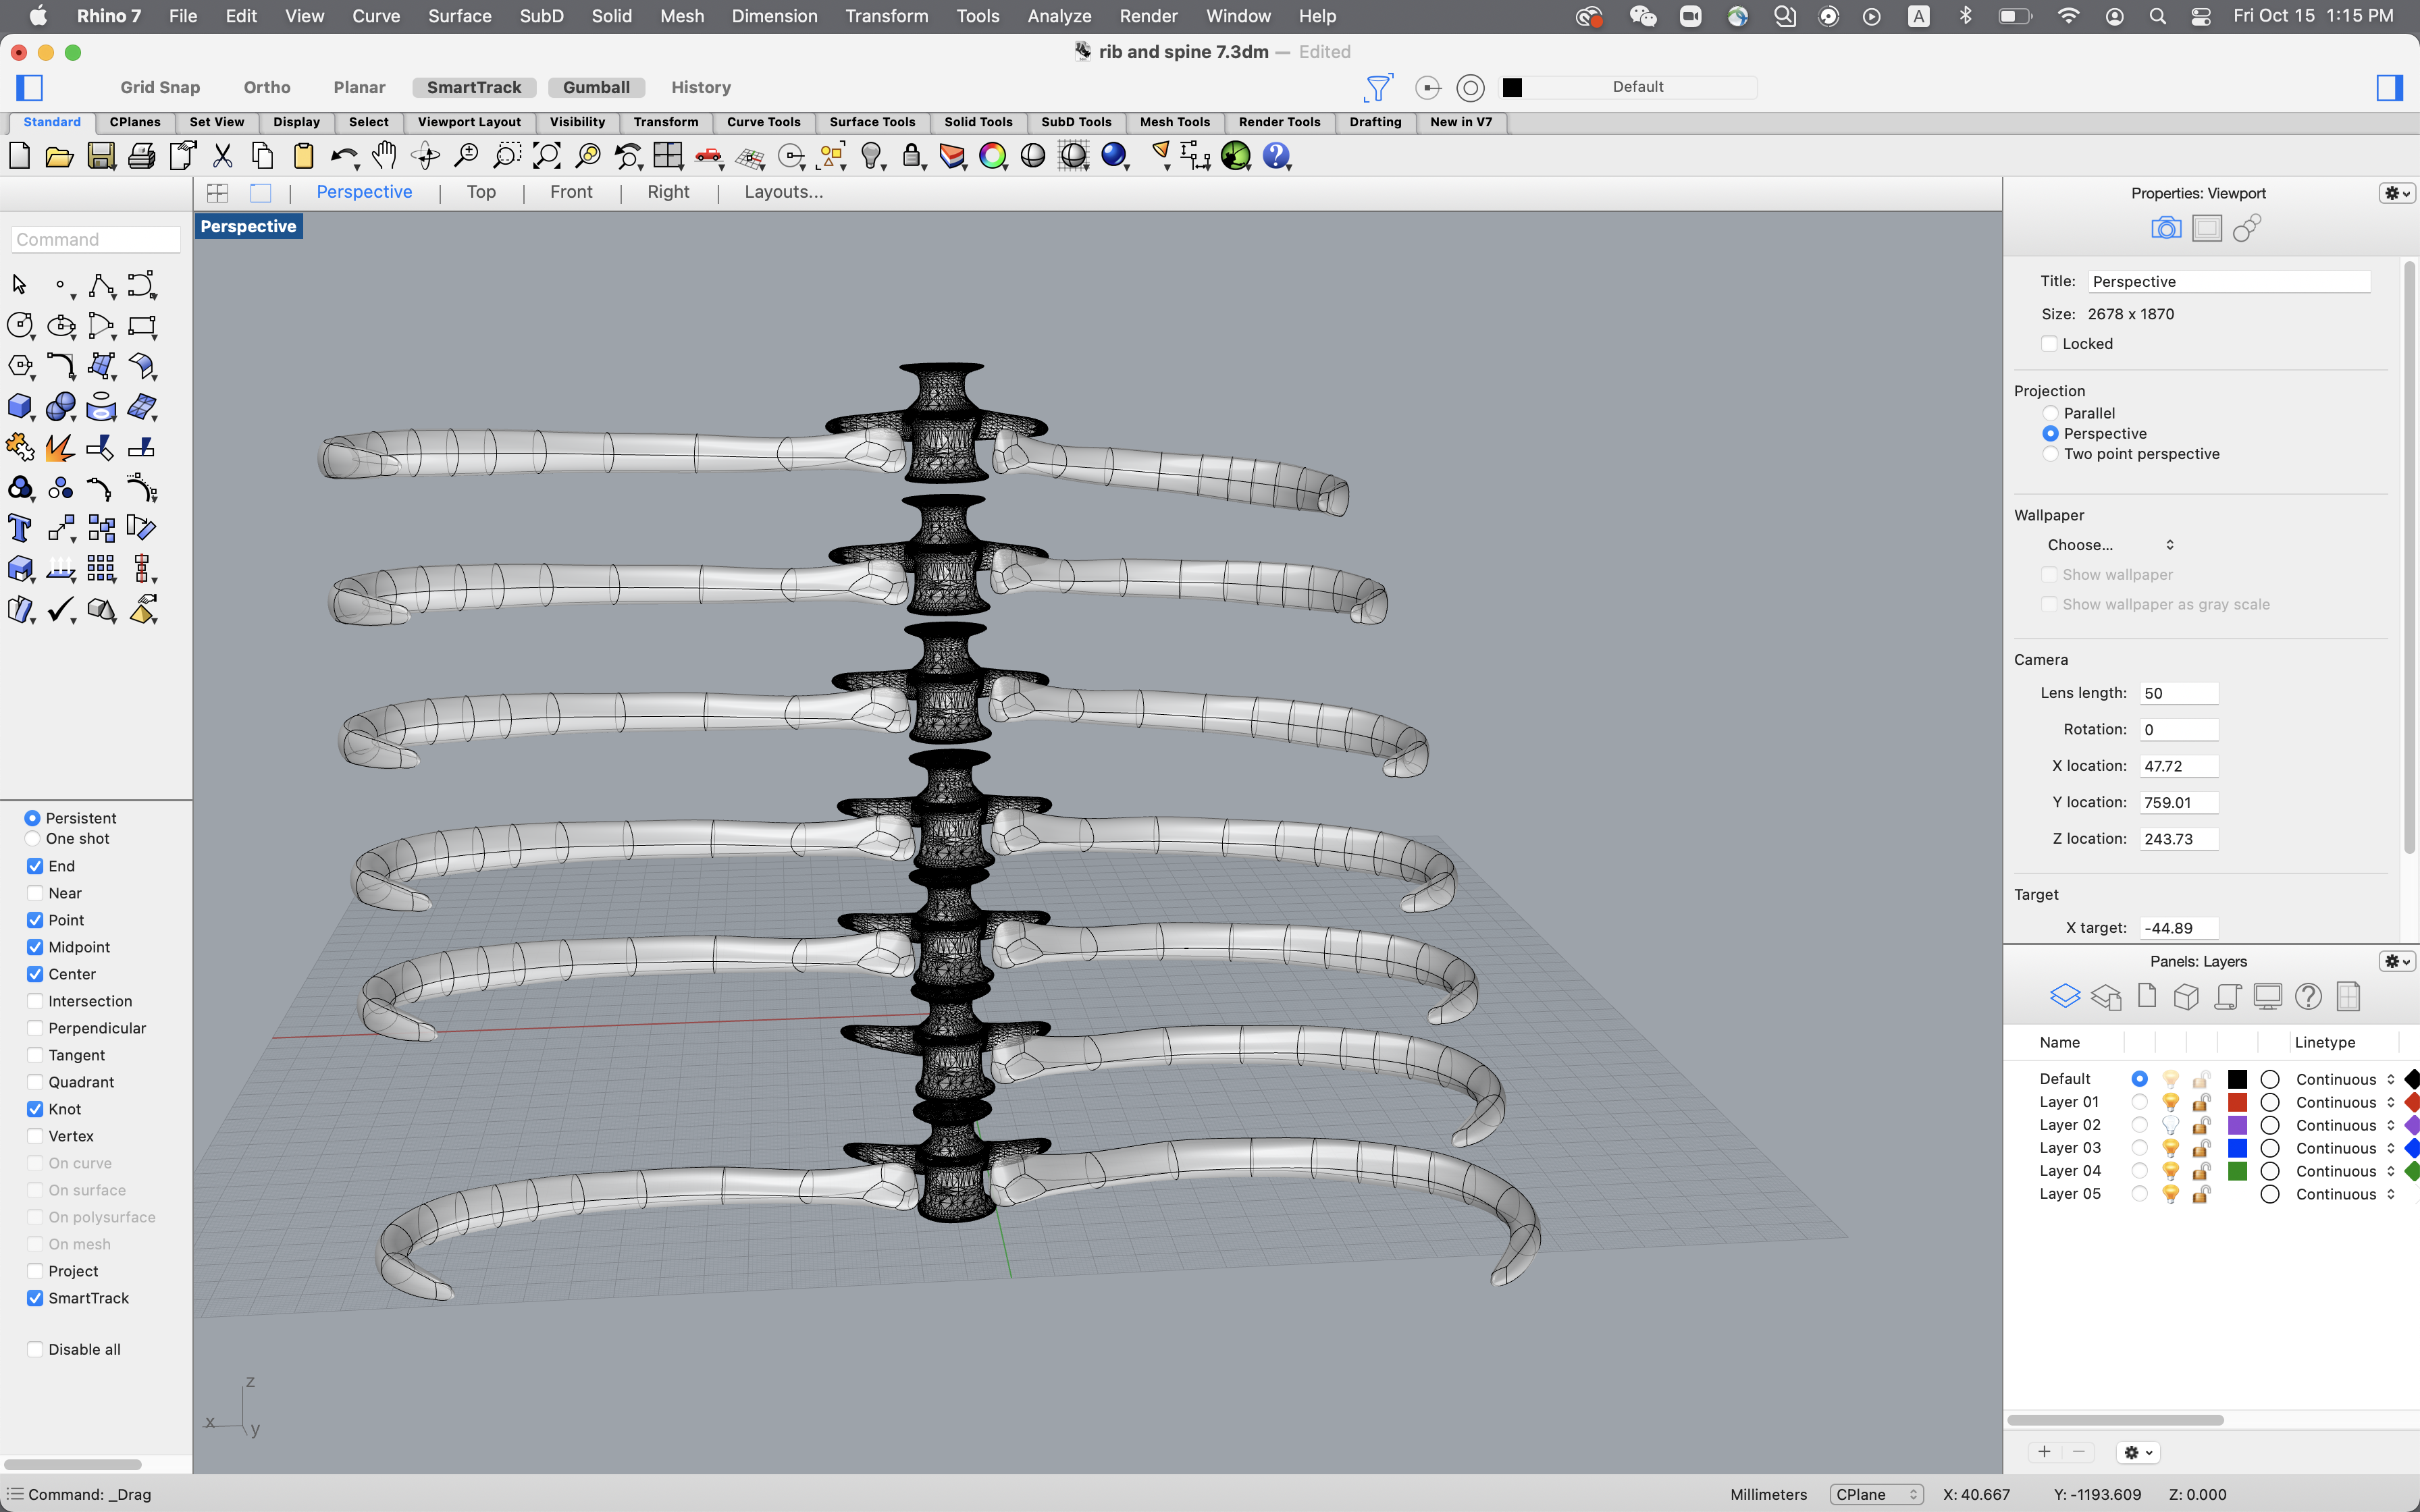Toggle the Gumball button
2420x1512 pixels.
(596, 87)
